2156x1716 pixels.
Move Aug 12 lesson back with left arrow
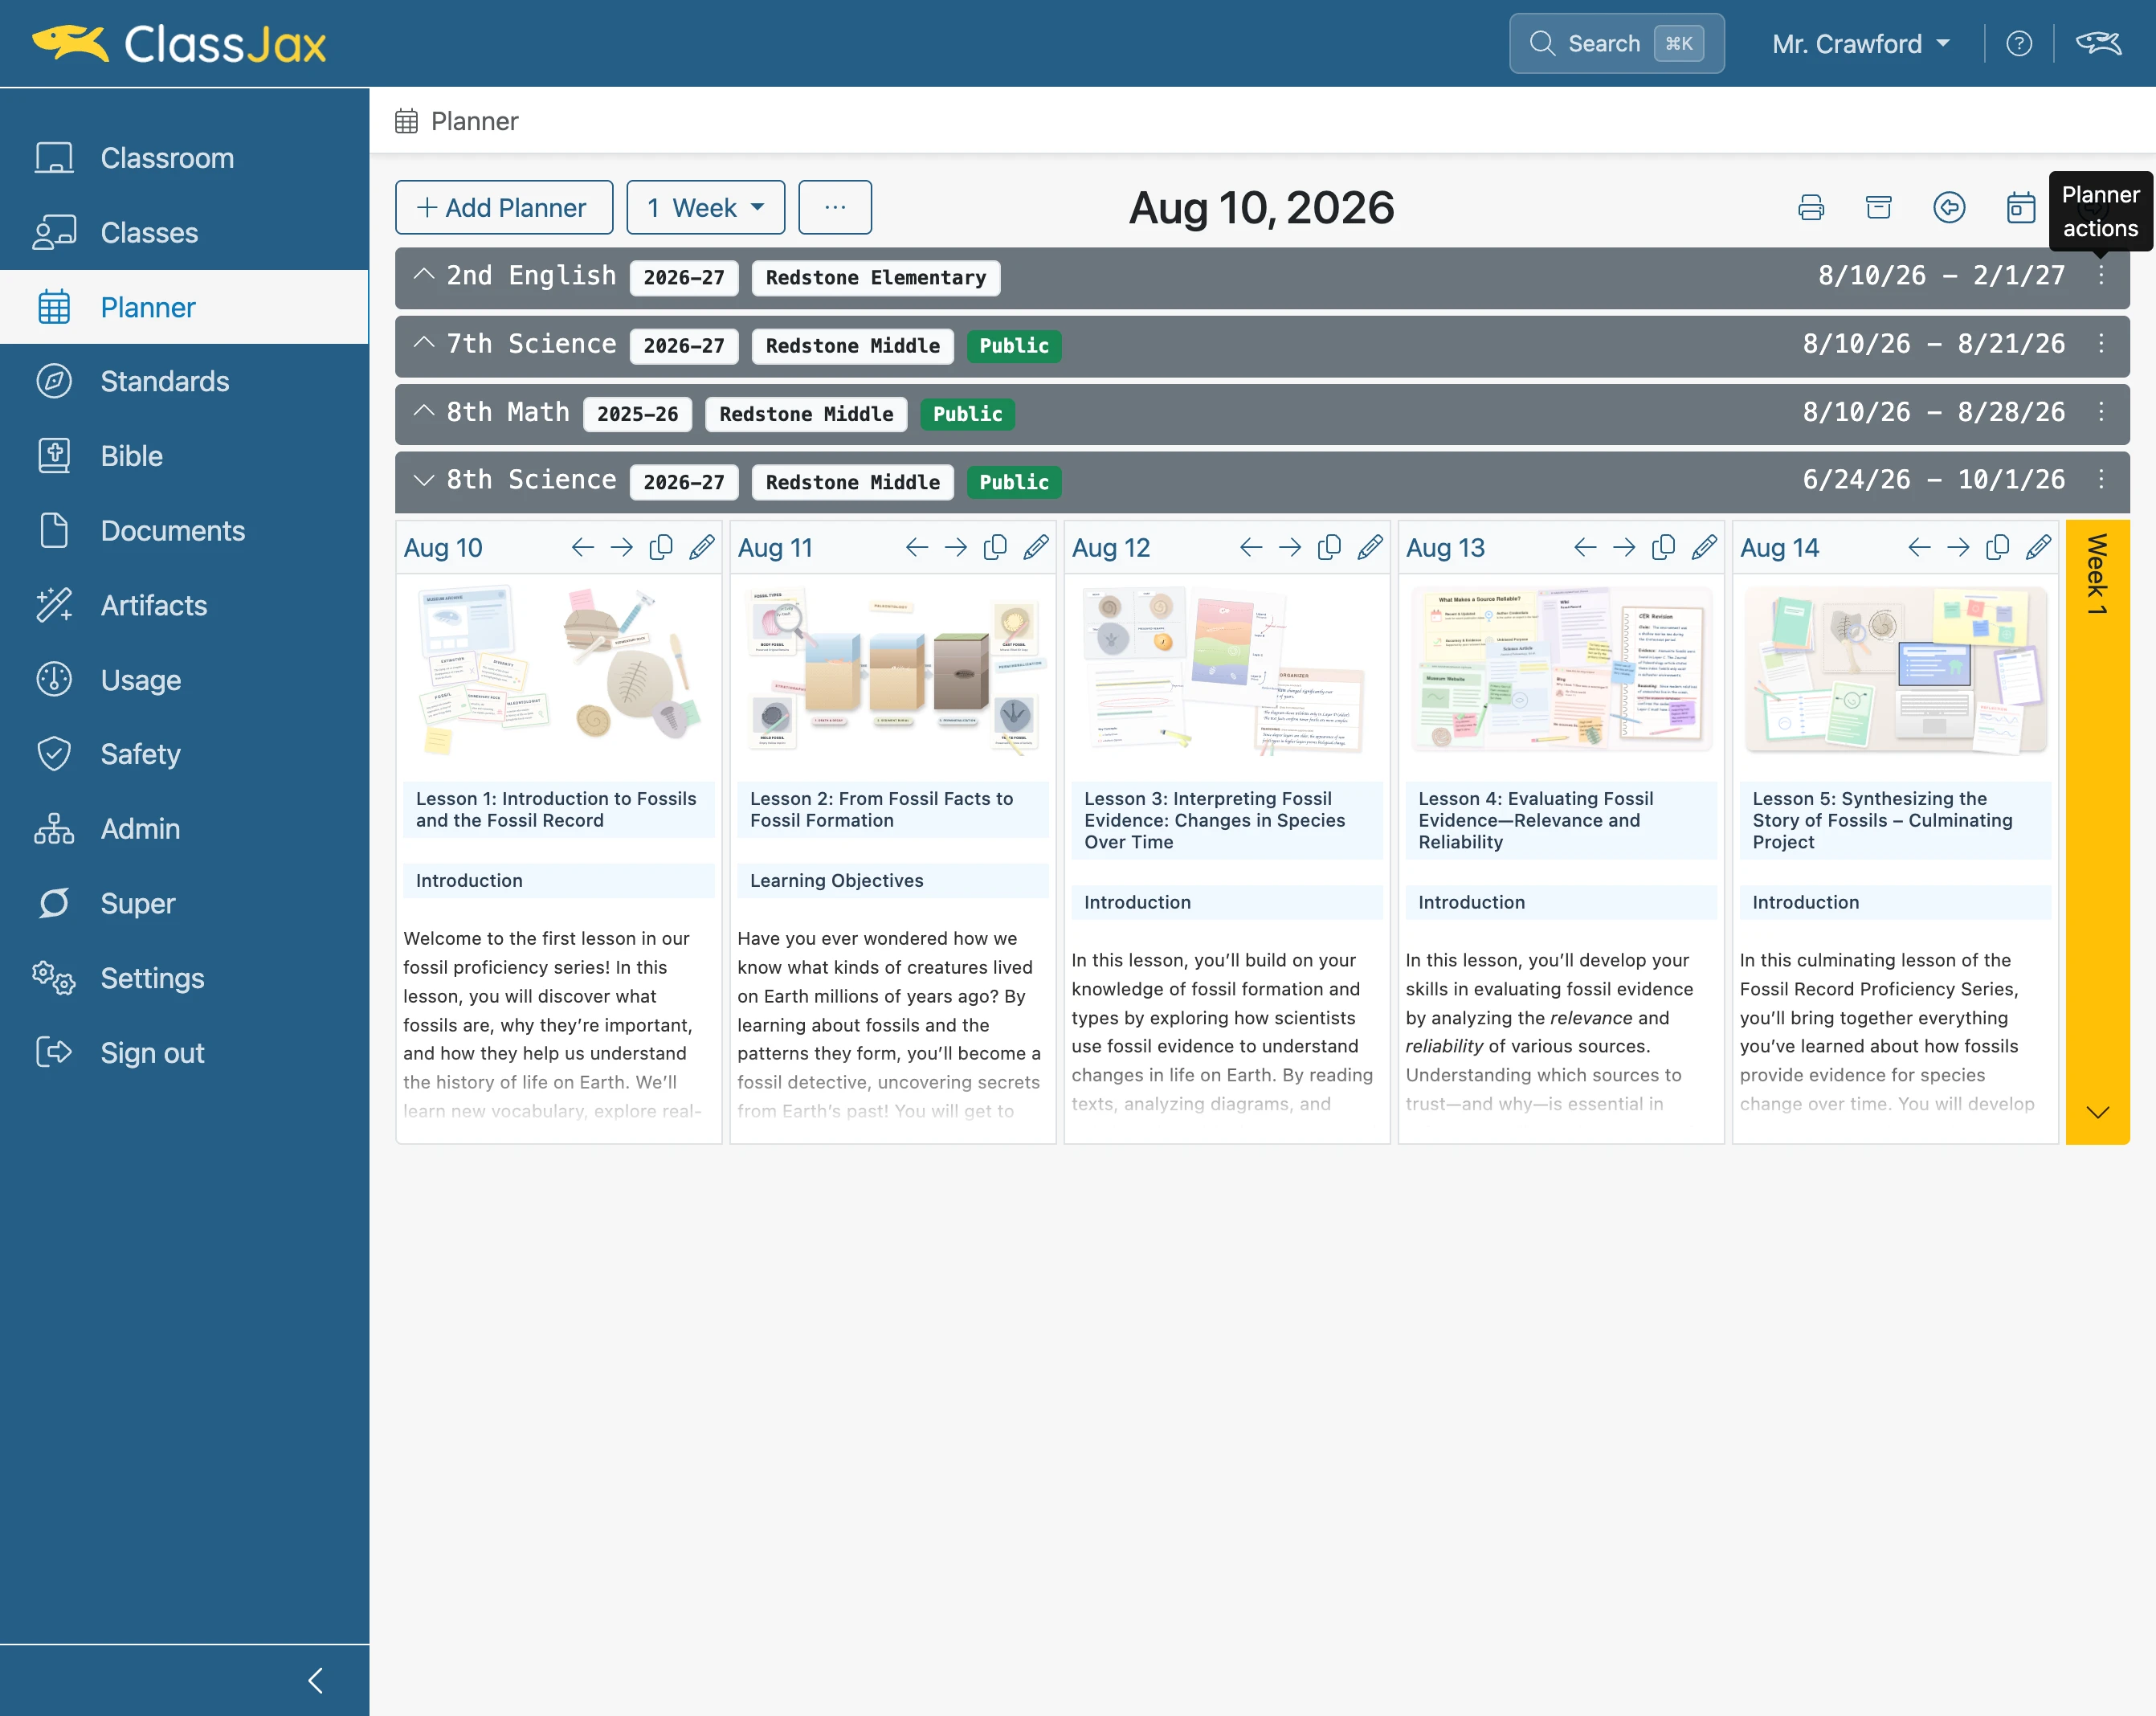point(1250,548)
